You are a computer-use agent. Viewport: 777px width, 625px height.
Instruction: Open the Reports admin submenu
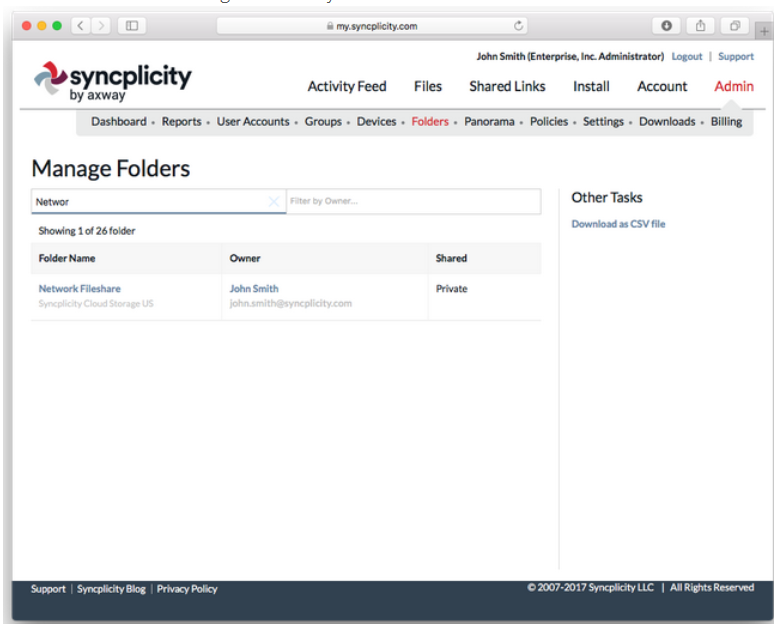tap(181, 121)
